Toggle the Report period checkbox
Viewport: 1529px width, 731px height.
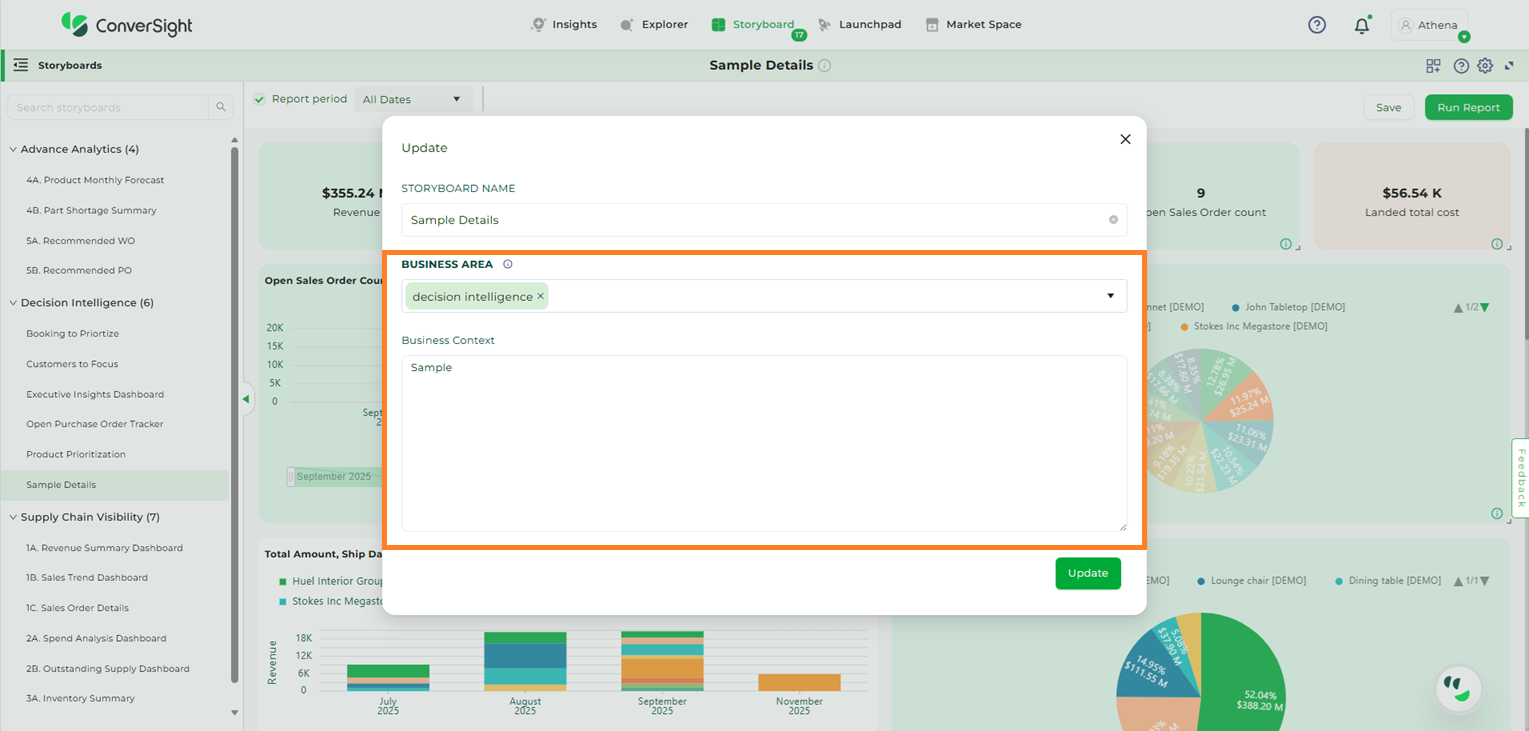(260, 99)
